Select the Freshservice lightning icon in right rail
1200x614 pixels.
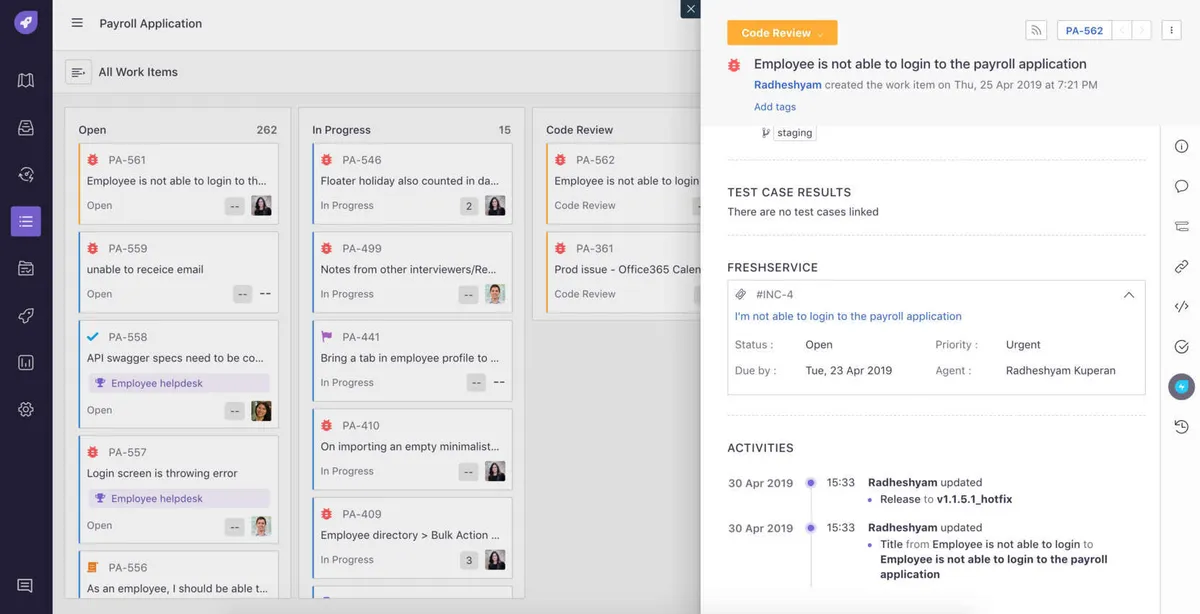(1181, 386)
